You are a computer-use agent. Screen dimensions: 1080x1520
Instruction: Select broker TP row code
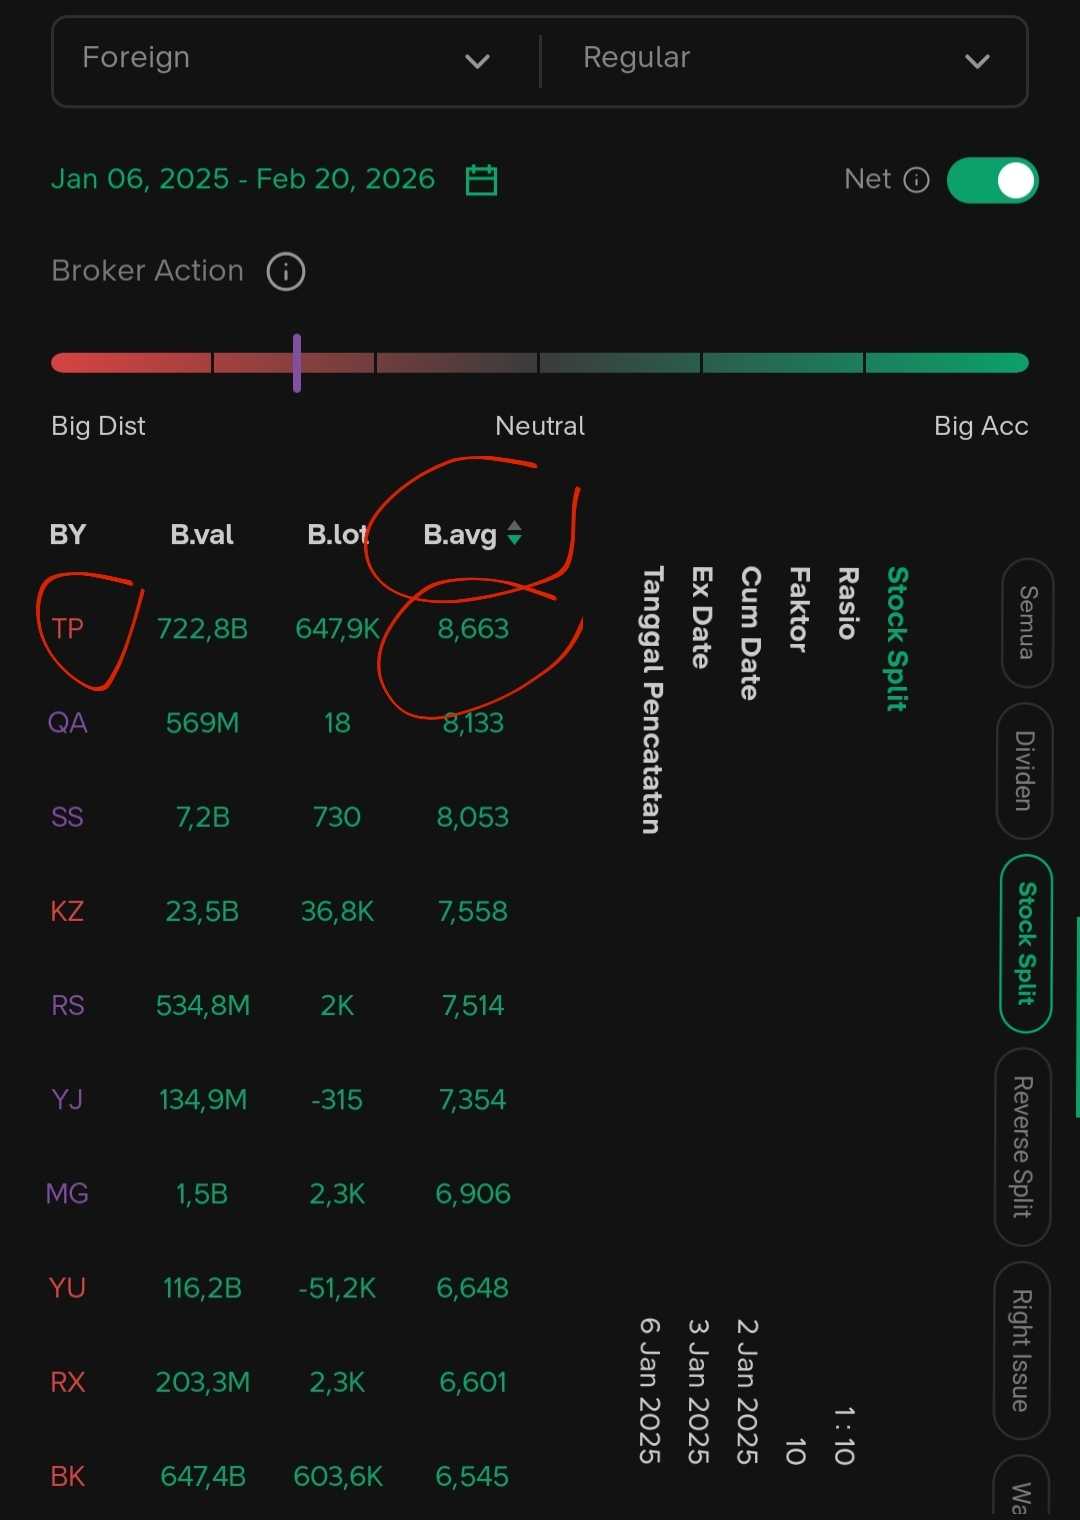tap(67, 629)
